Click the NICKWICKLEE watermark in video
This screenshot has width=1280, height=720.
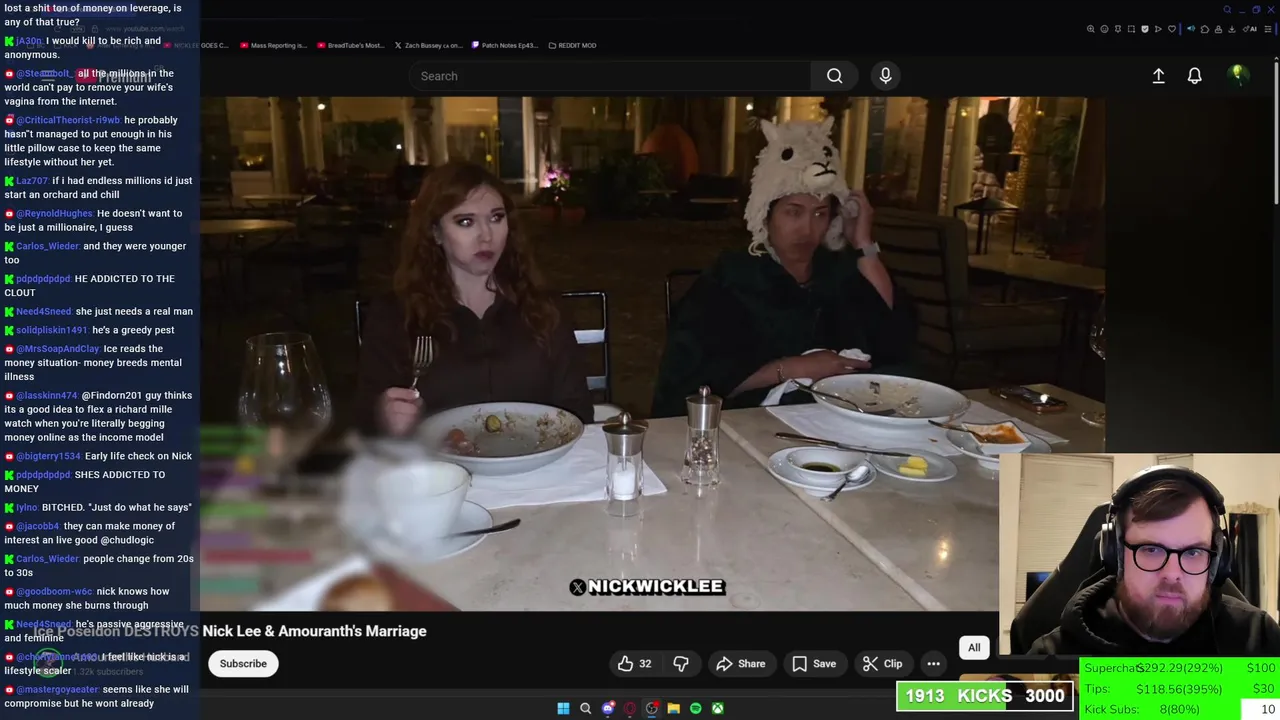click(x=647, y=587)
